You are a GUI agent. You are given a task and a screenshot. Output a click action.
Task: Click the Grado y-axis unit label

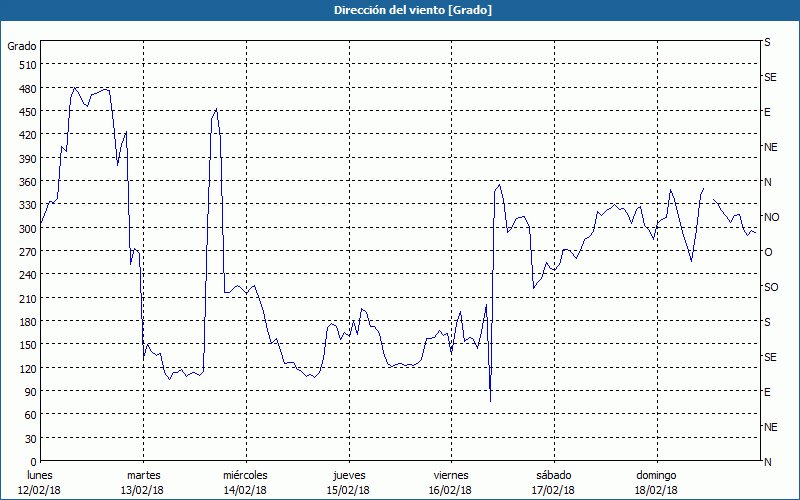click(22, 46)
